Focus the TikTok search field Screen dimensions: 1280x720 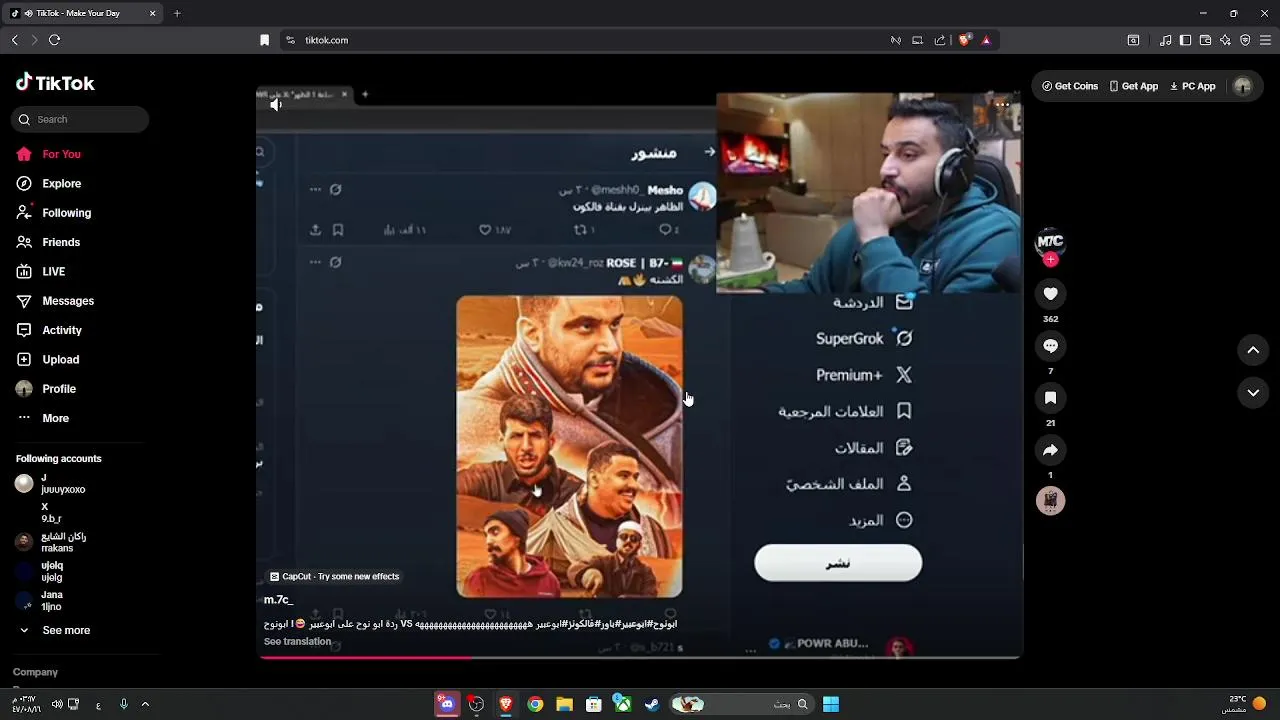(80, 119)
